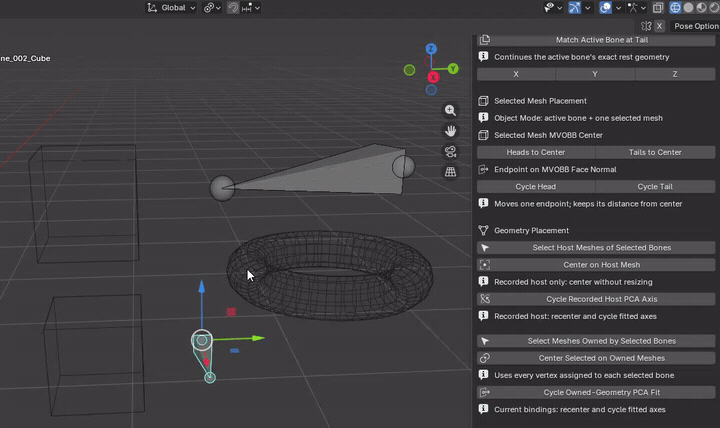This screenshot has height=428, width=720.
Task: Click Cycle Owned-Geometry PCA Fit
Action: point(596,392)
